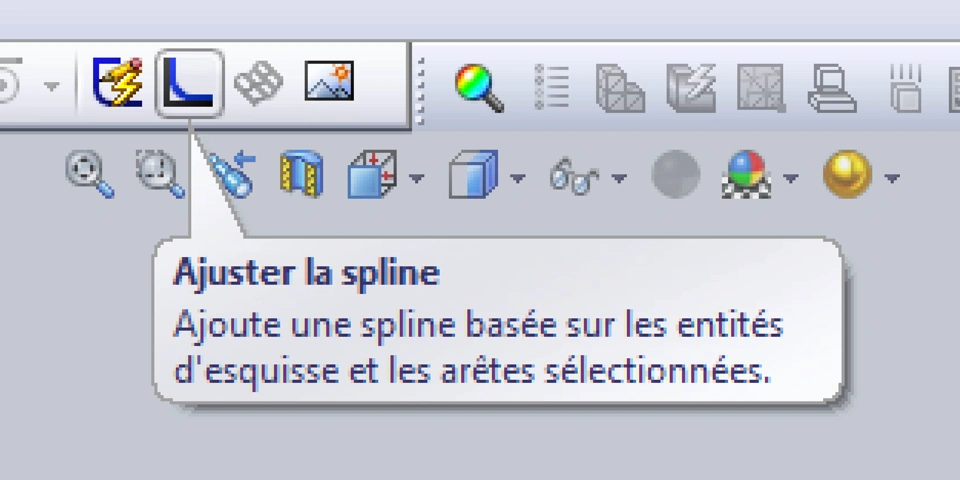The width and height of the screenshot is (960, 480).
Task: Open the Hide/Show Items glasses dropdown
Action: click(x=618, y=179)
